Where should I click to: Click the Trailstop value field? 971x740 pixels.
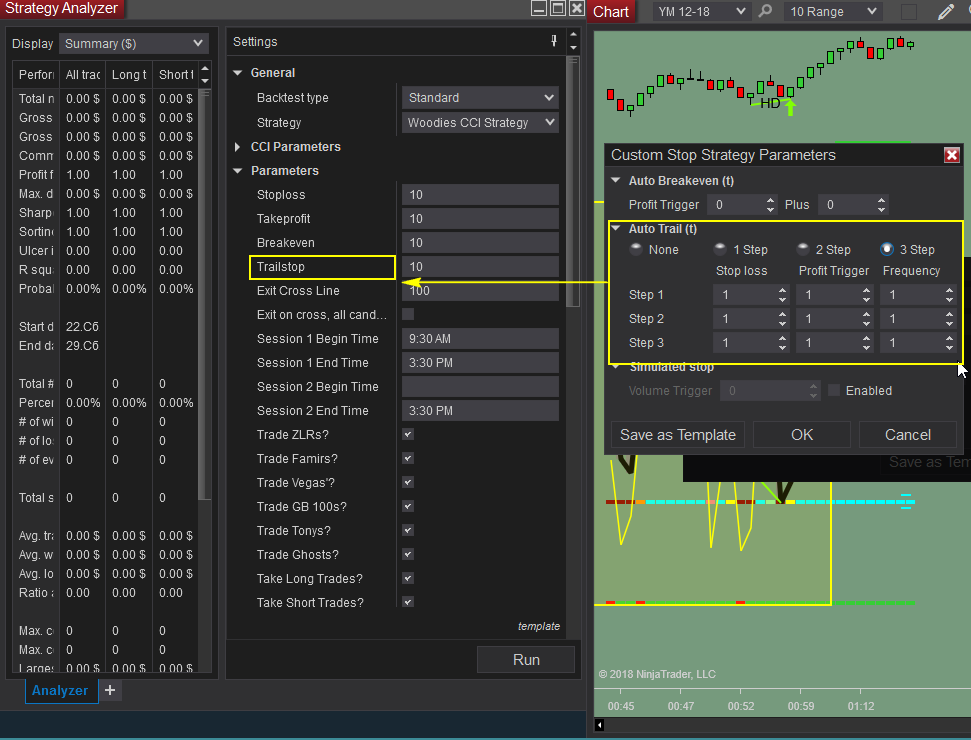pos(480,266)
